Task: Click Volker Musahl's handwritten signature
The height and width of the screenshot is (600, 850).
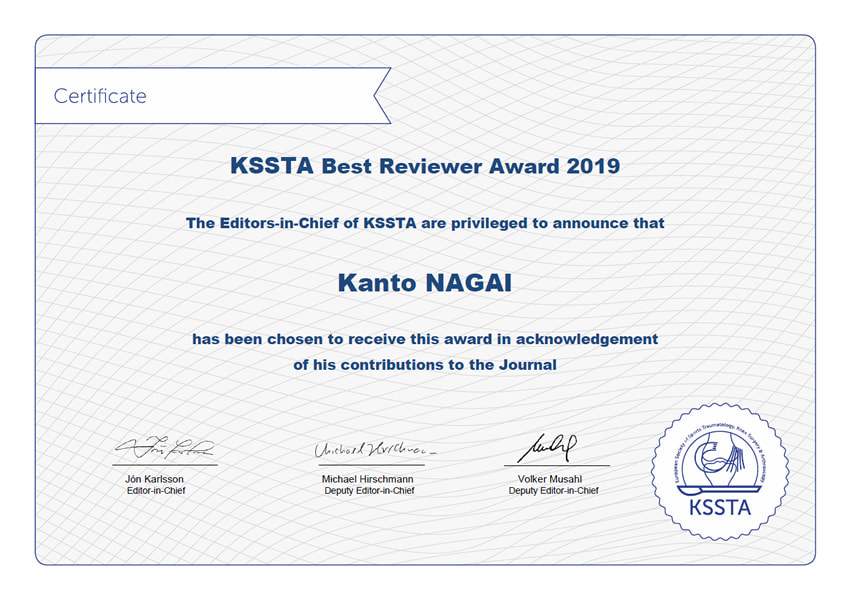Action: [547, 448]
